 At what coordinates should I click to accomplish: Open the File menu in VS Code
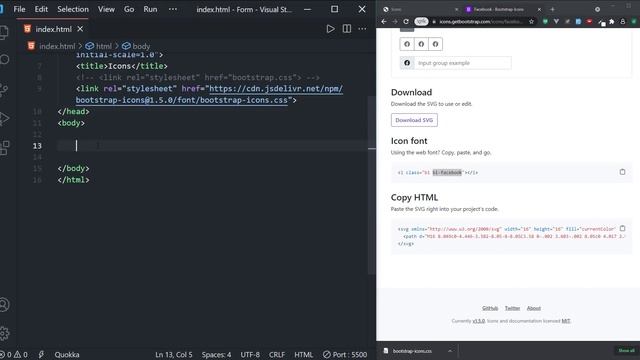(x=19, y=9)
